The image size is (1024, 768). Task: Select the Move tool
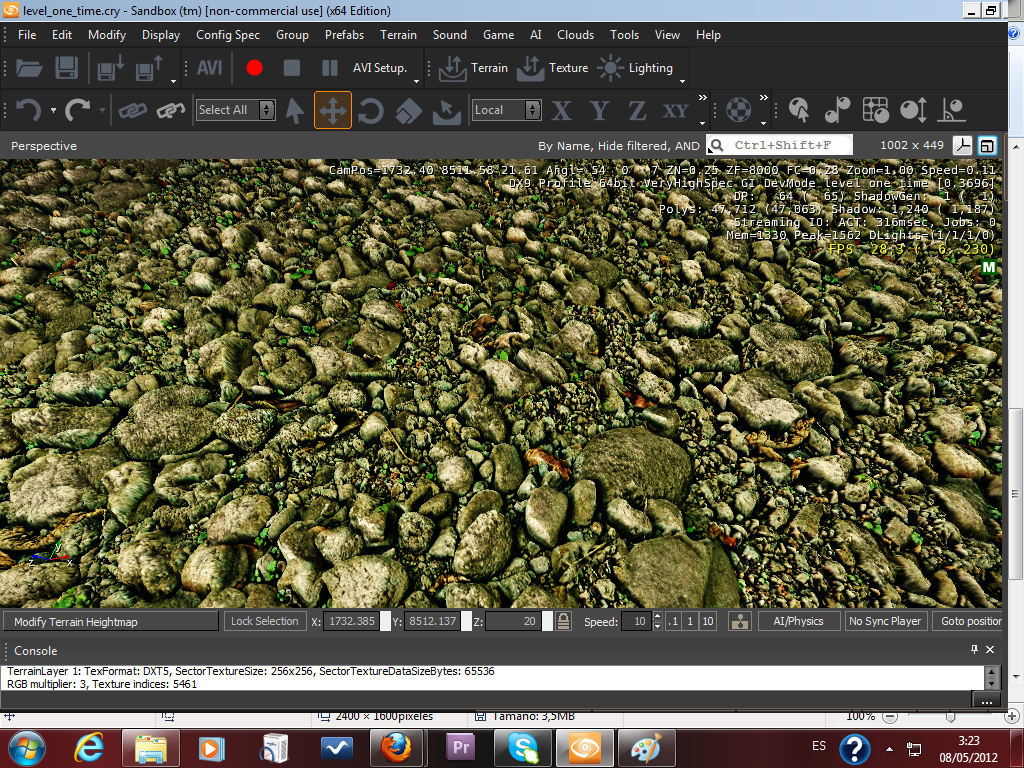(332, 110)
